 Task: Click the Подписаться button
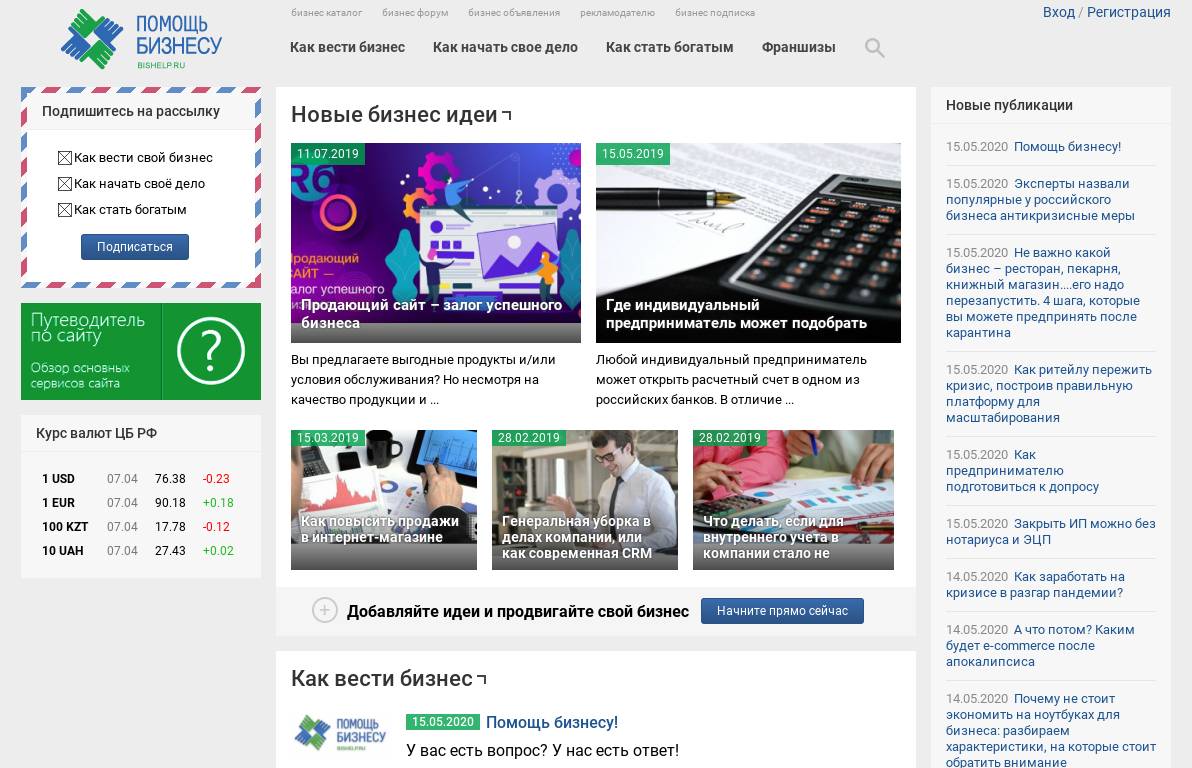click(x=135, y=246)
